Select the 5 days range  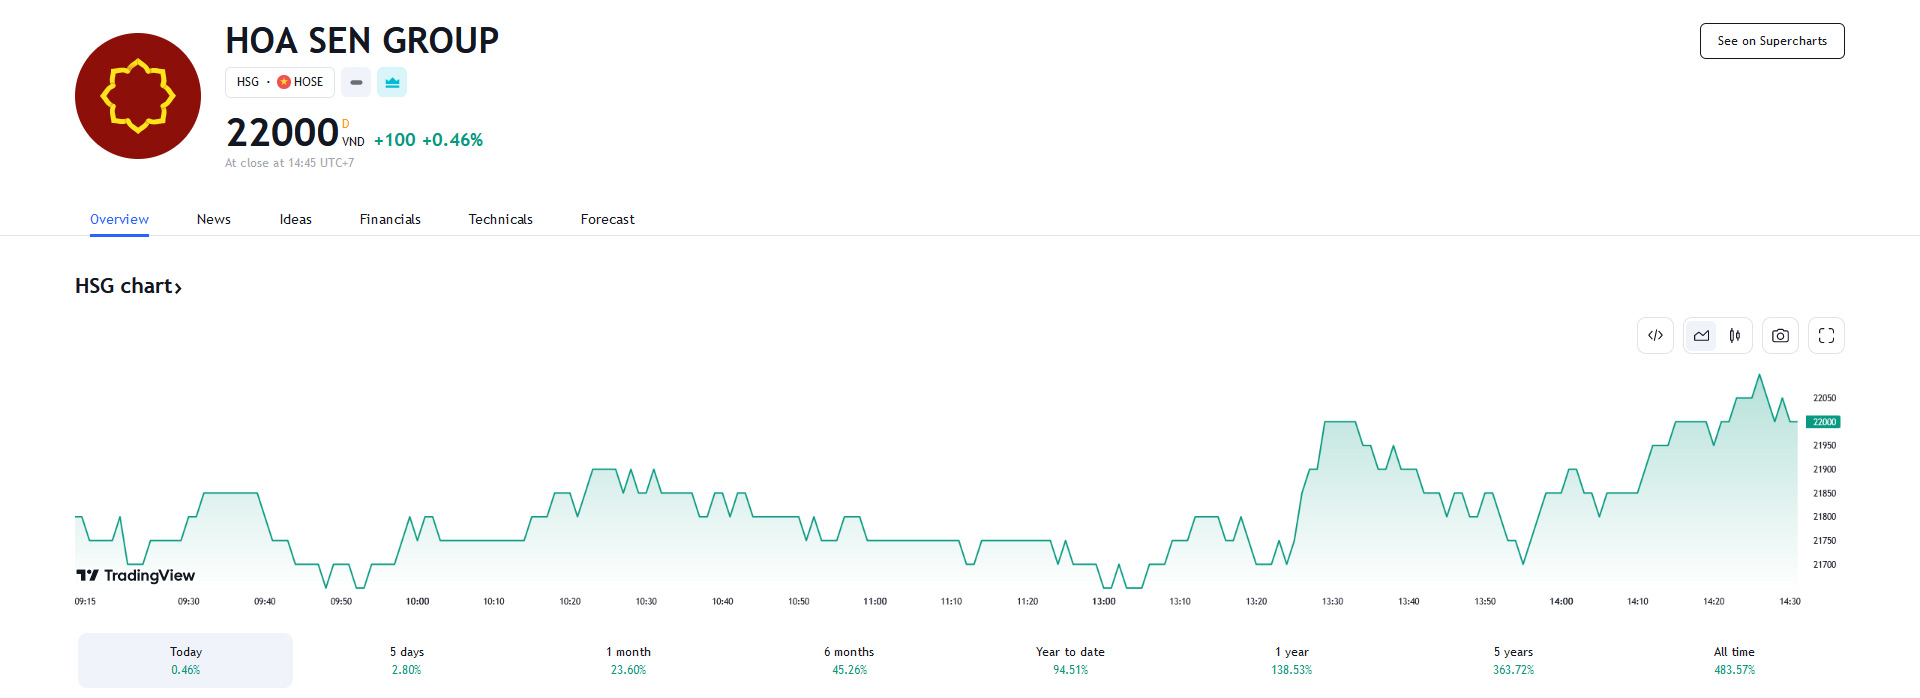coord(407,660)
